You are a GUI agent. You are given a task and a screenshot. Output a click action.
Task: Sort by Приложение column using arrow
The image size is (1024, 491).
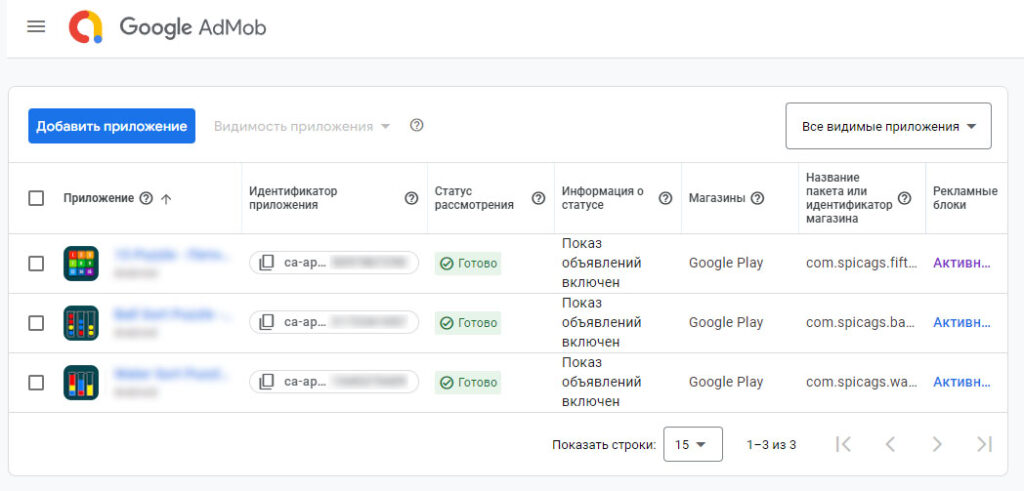[x=166, y=198]
